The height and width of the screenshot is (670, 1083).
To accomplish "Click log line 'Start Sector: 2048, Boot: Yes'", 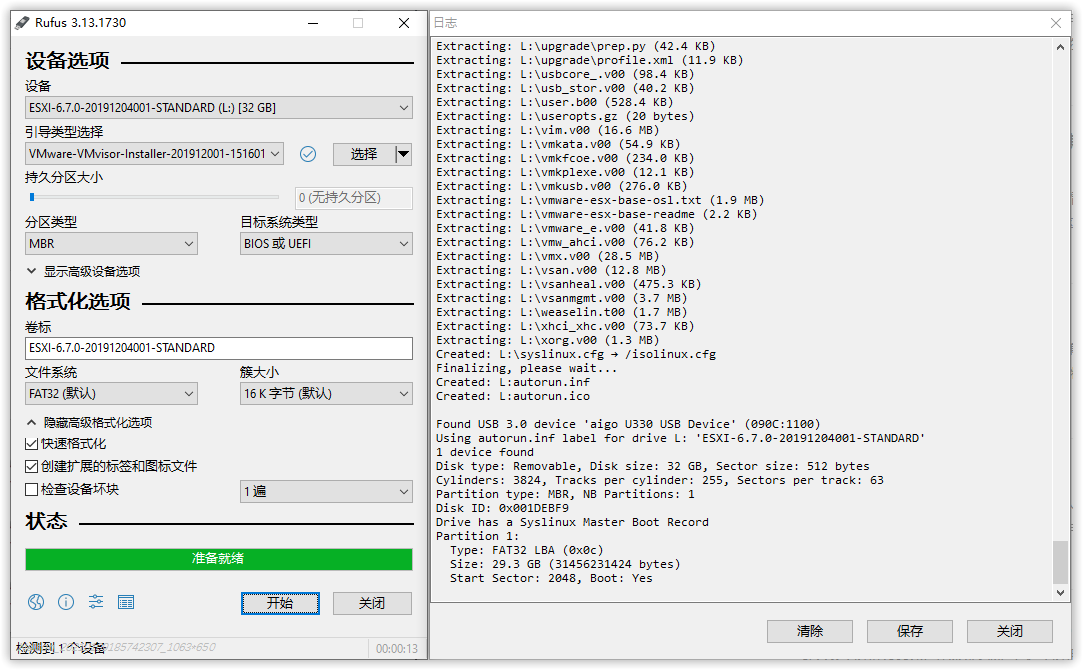I will (x=550, y=578).
